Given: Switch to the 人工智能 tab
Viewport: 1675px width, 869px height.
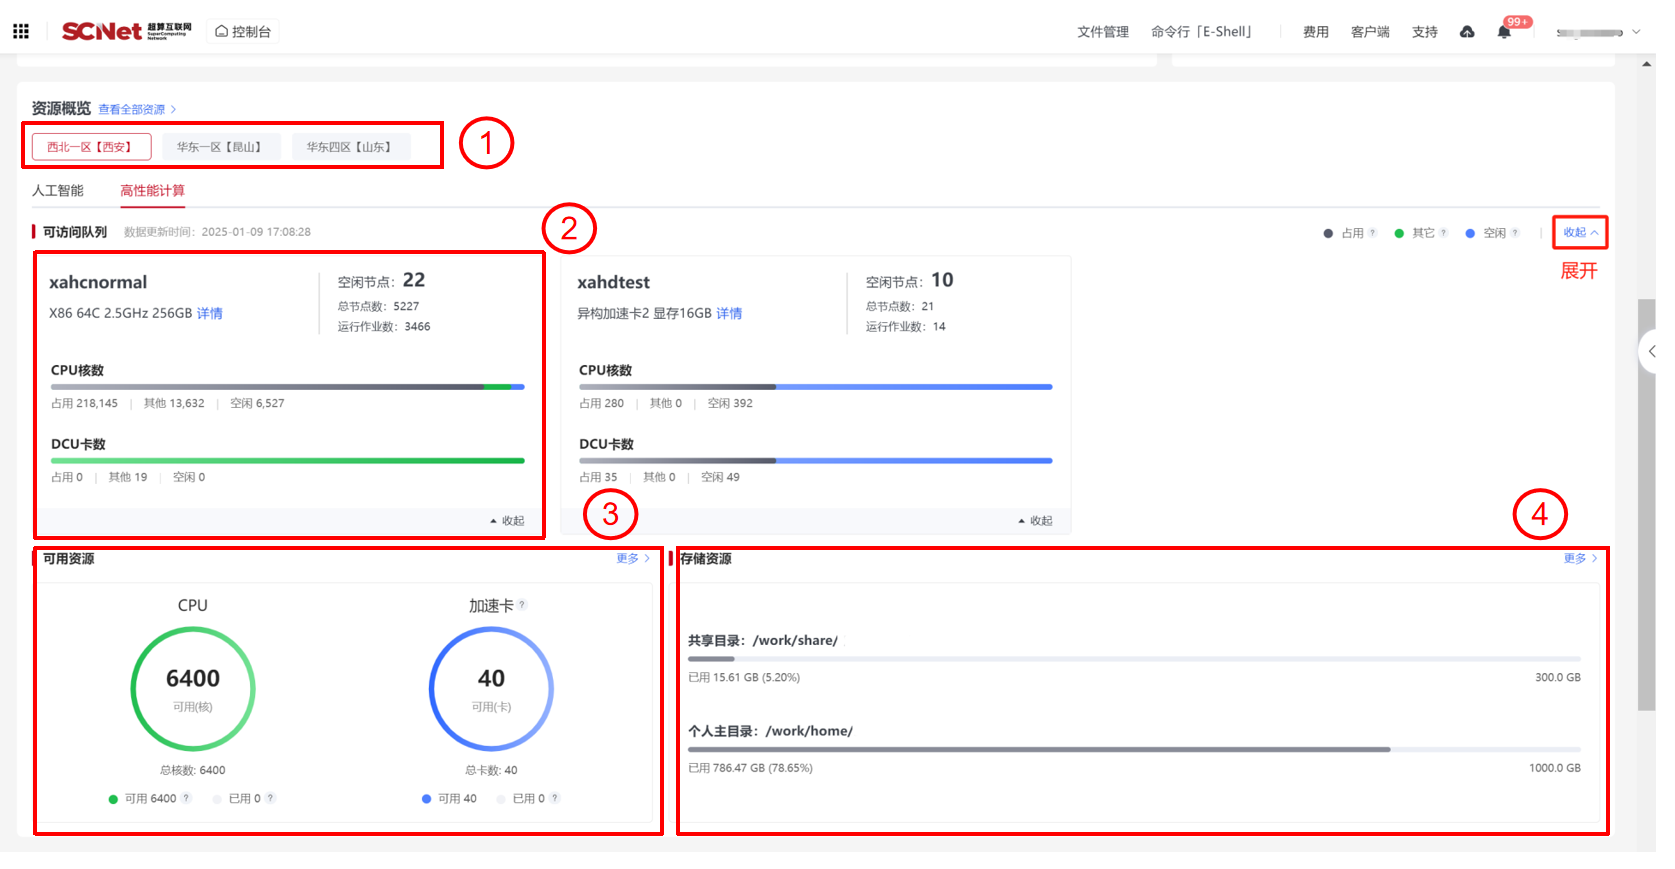Looking at the screenshot, I should click(x=58, y=191).
